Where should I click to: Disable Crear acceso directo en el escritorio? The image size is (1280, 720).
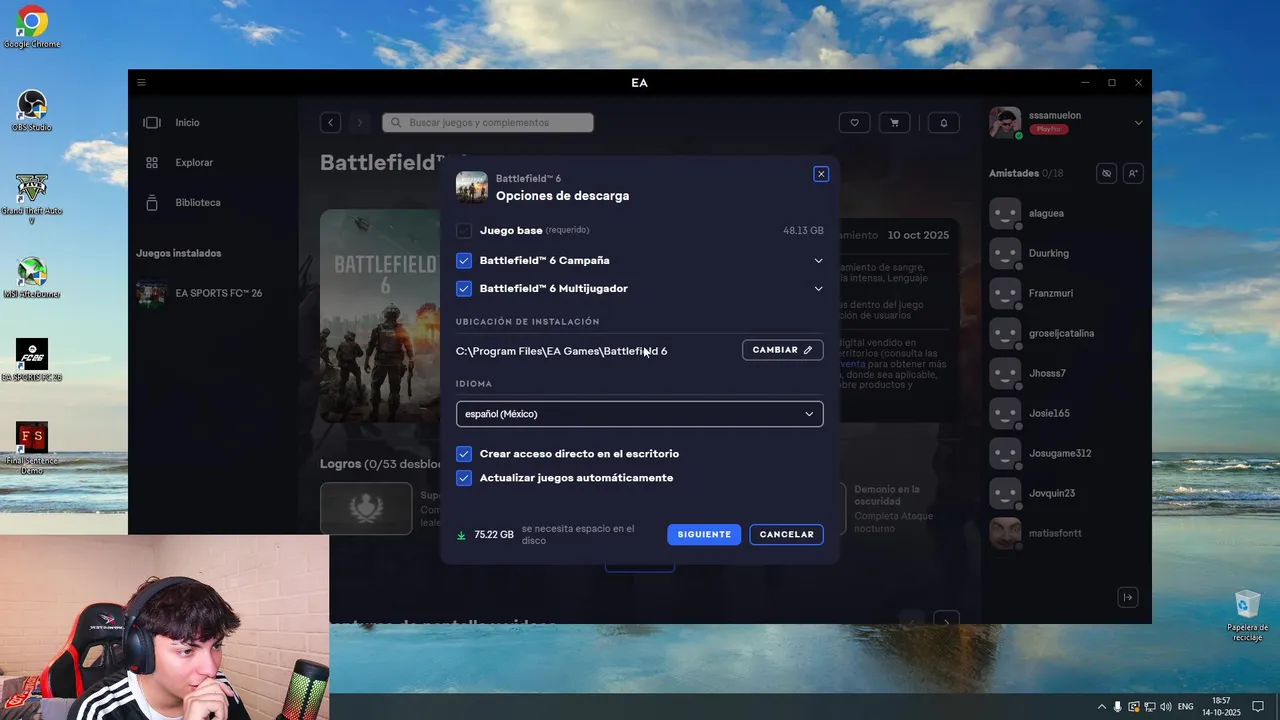(x=464, y=454)
